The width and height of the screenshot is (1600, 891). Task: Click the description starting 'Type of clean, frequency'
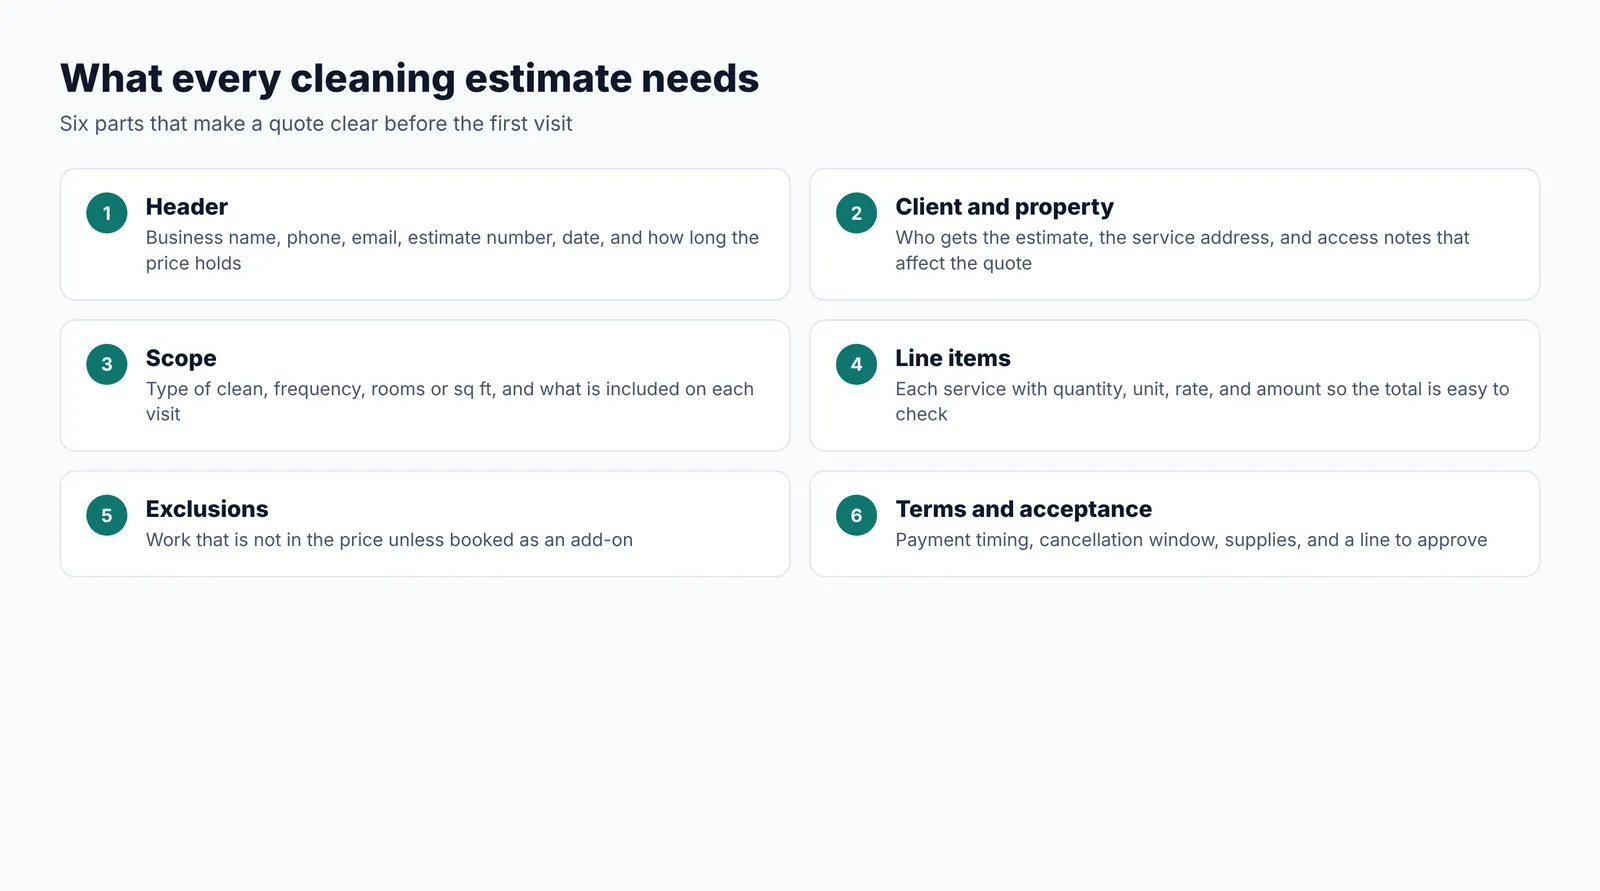click(450, 401)
